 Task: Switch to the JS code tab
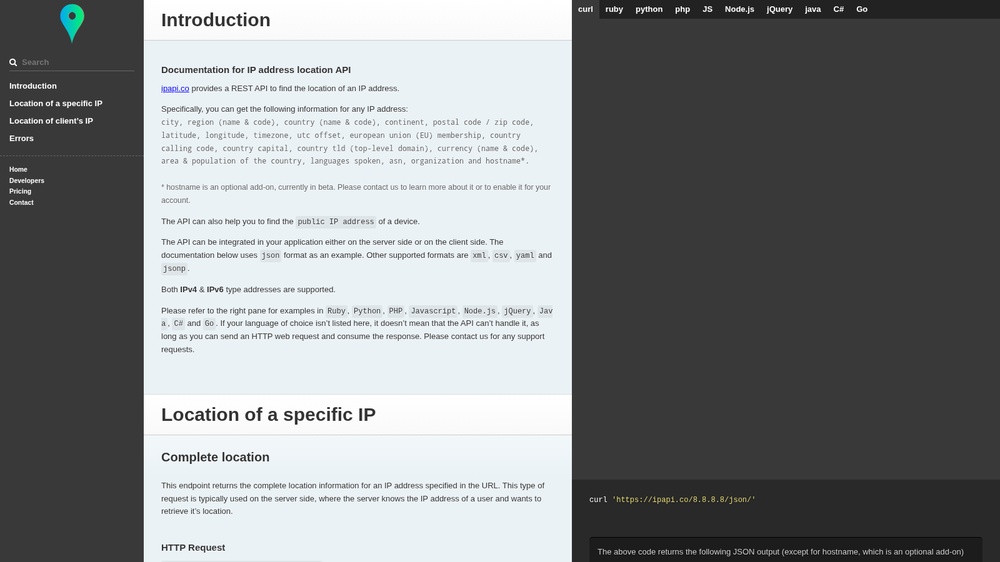(707, 9)
